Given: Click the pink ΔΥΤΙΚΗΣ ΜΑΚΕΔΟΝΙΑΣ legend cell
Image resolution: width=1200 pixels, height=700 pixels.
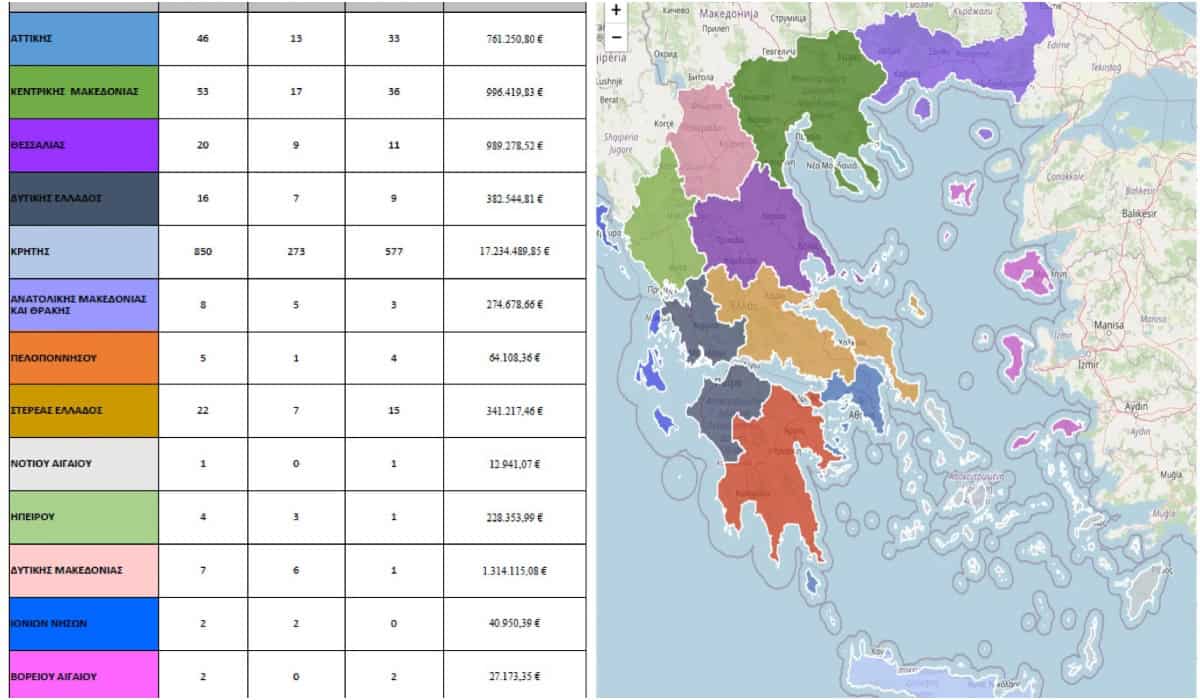Looking at the screenshot, I should tap(80, 570).
